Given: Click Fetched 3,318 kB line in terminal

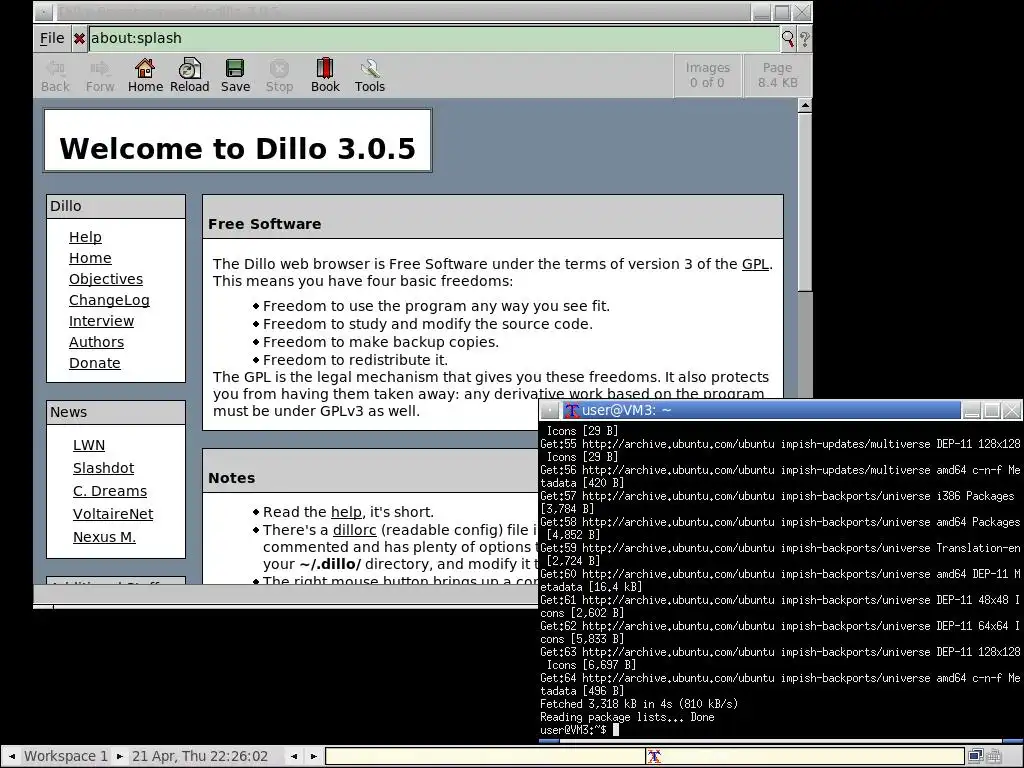Looking at the screenshot, I should click(x=639, y=704).
